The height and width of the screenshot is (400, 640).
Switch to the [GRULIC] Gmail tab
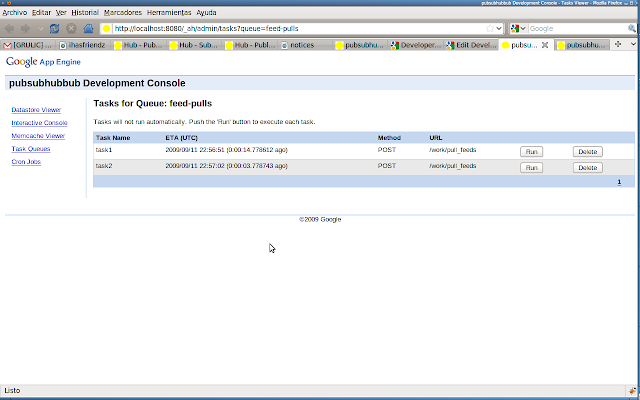[28, 45]
